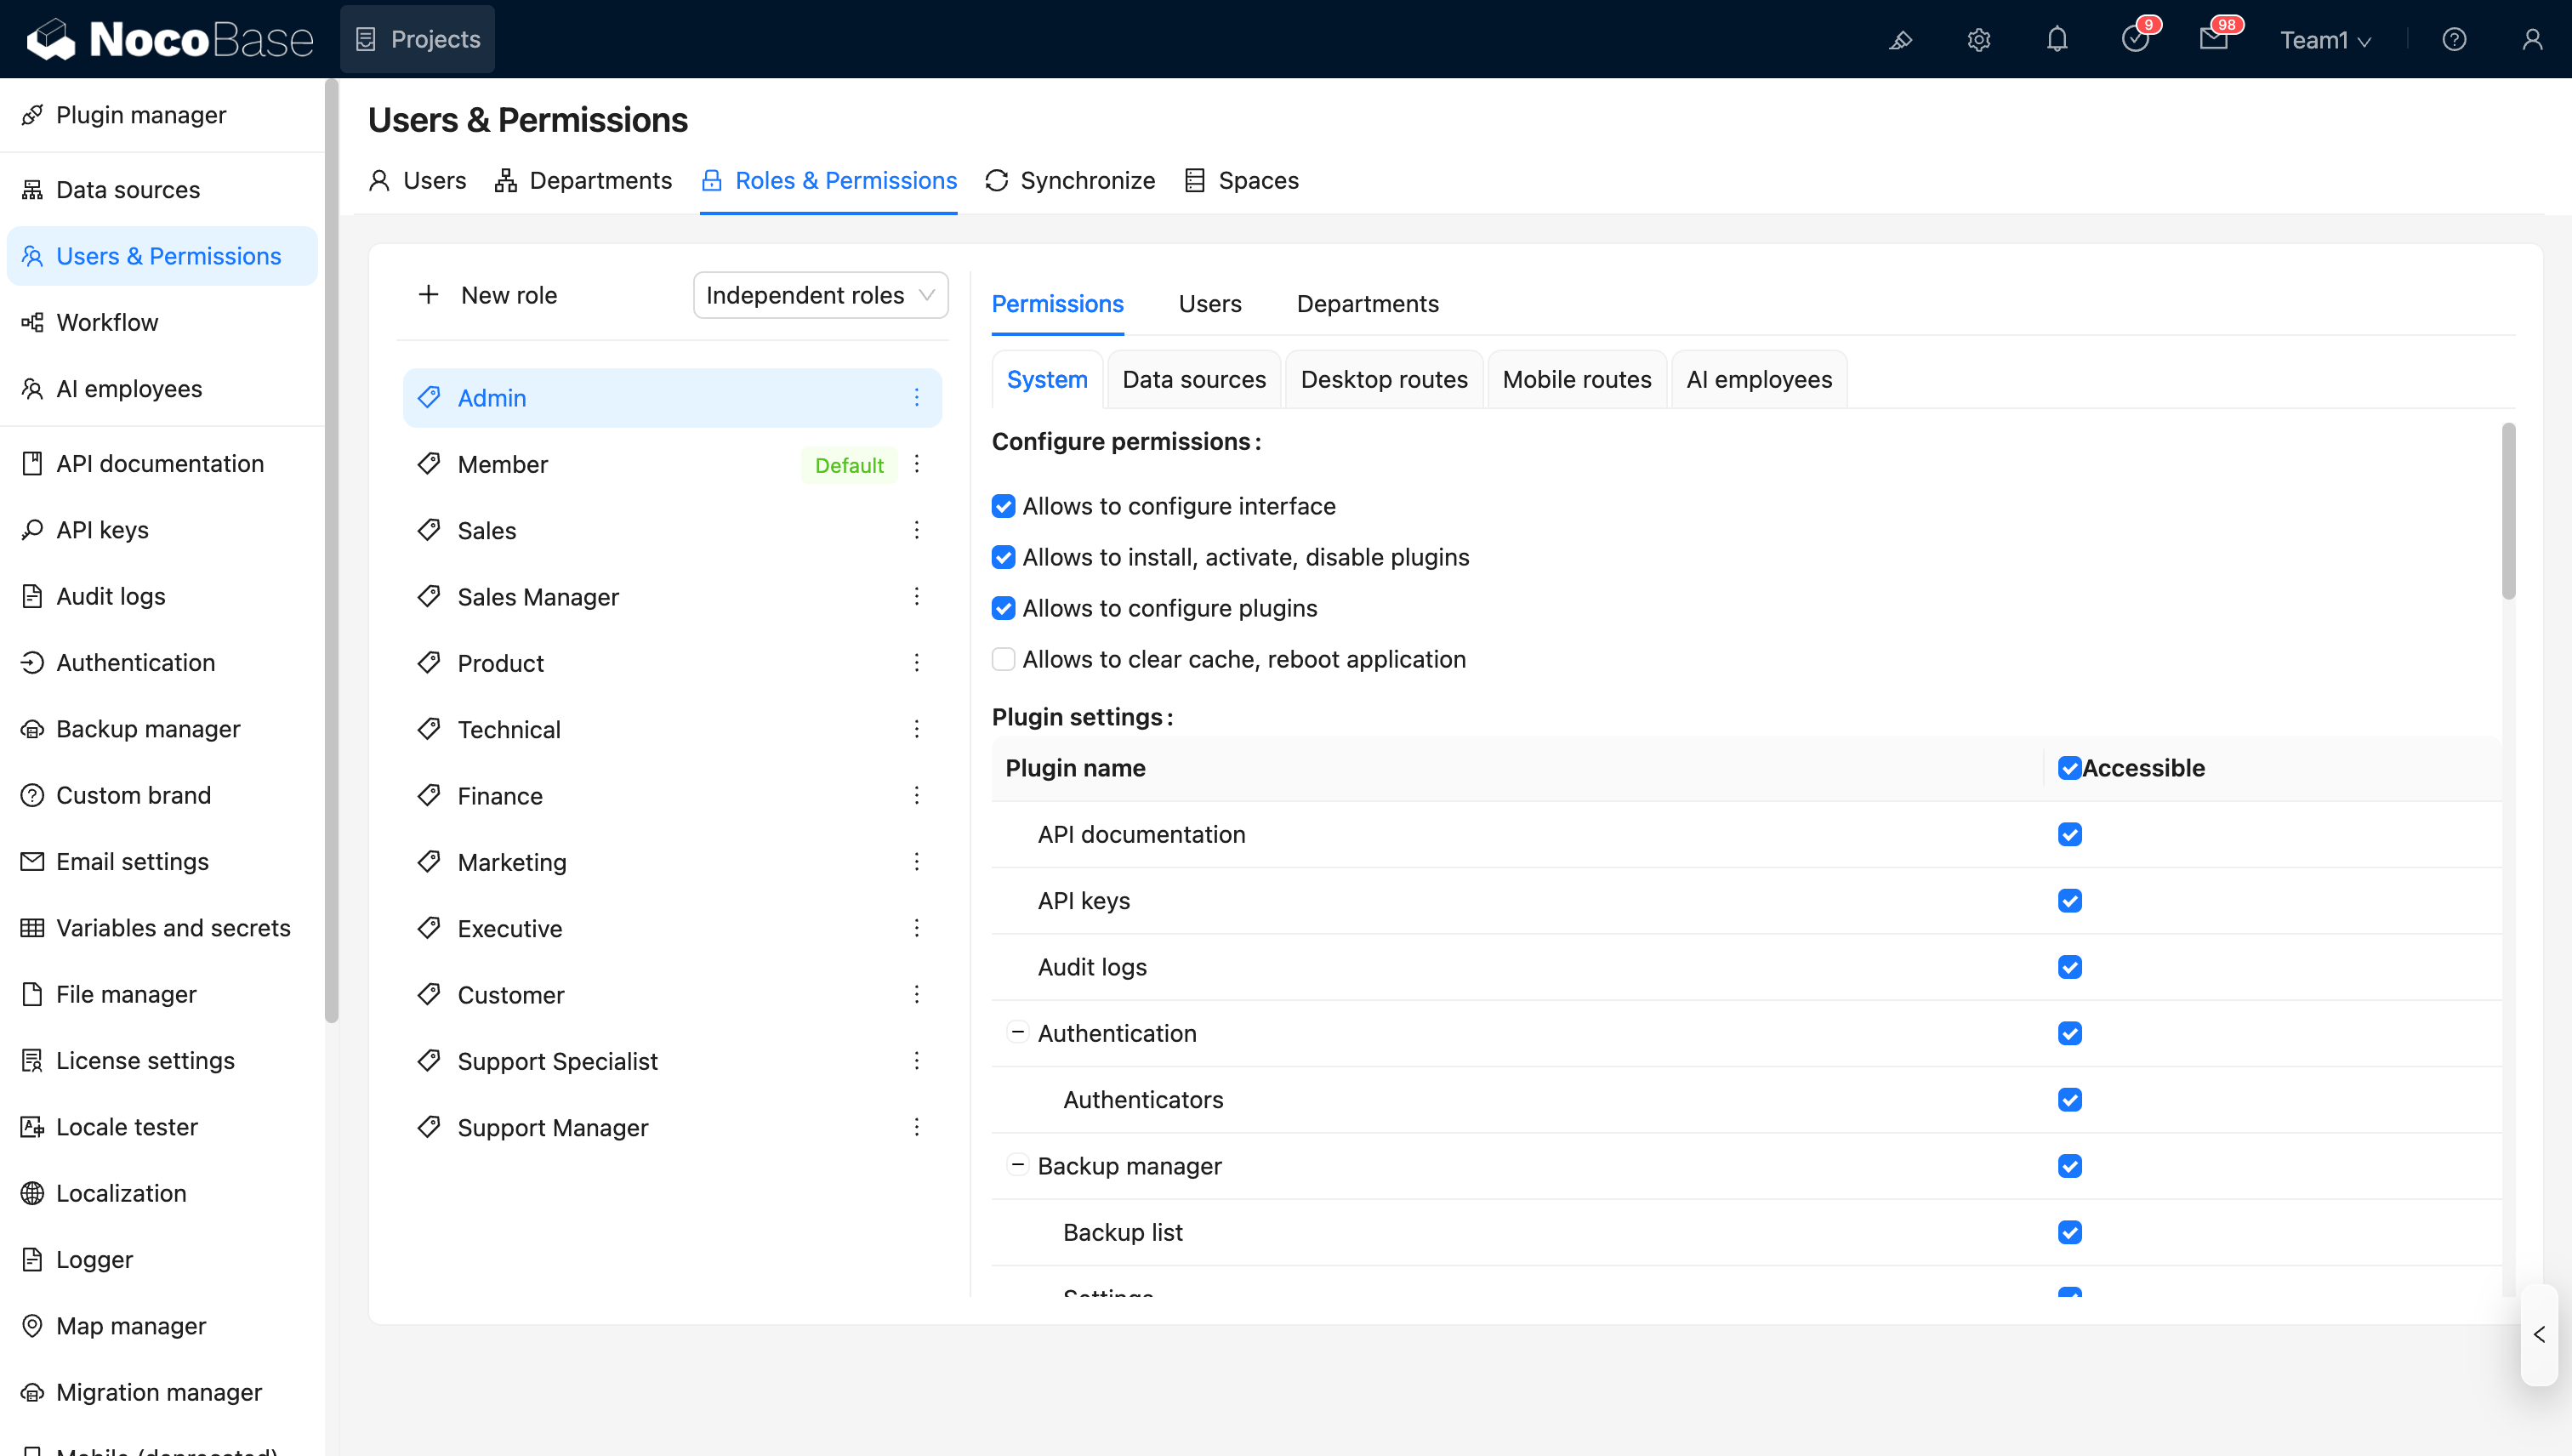The image size is (2572, 1456).
Task: Open the settings gear icon in header
Action: click(1978, 40)
